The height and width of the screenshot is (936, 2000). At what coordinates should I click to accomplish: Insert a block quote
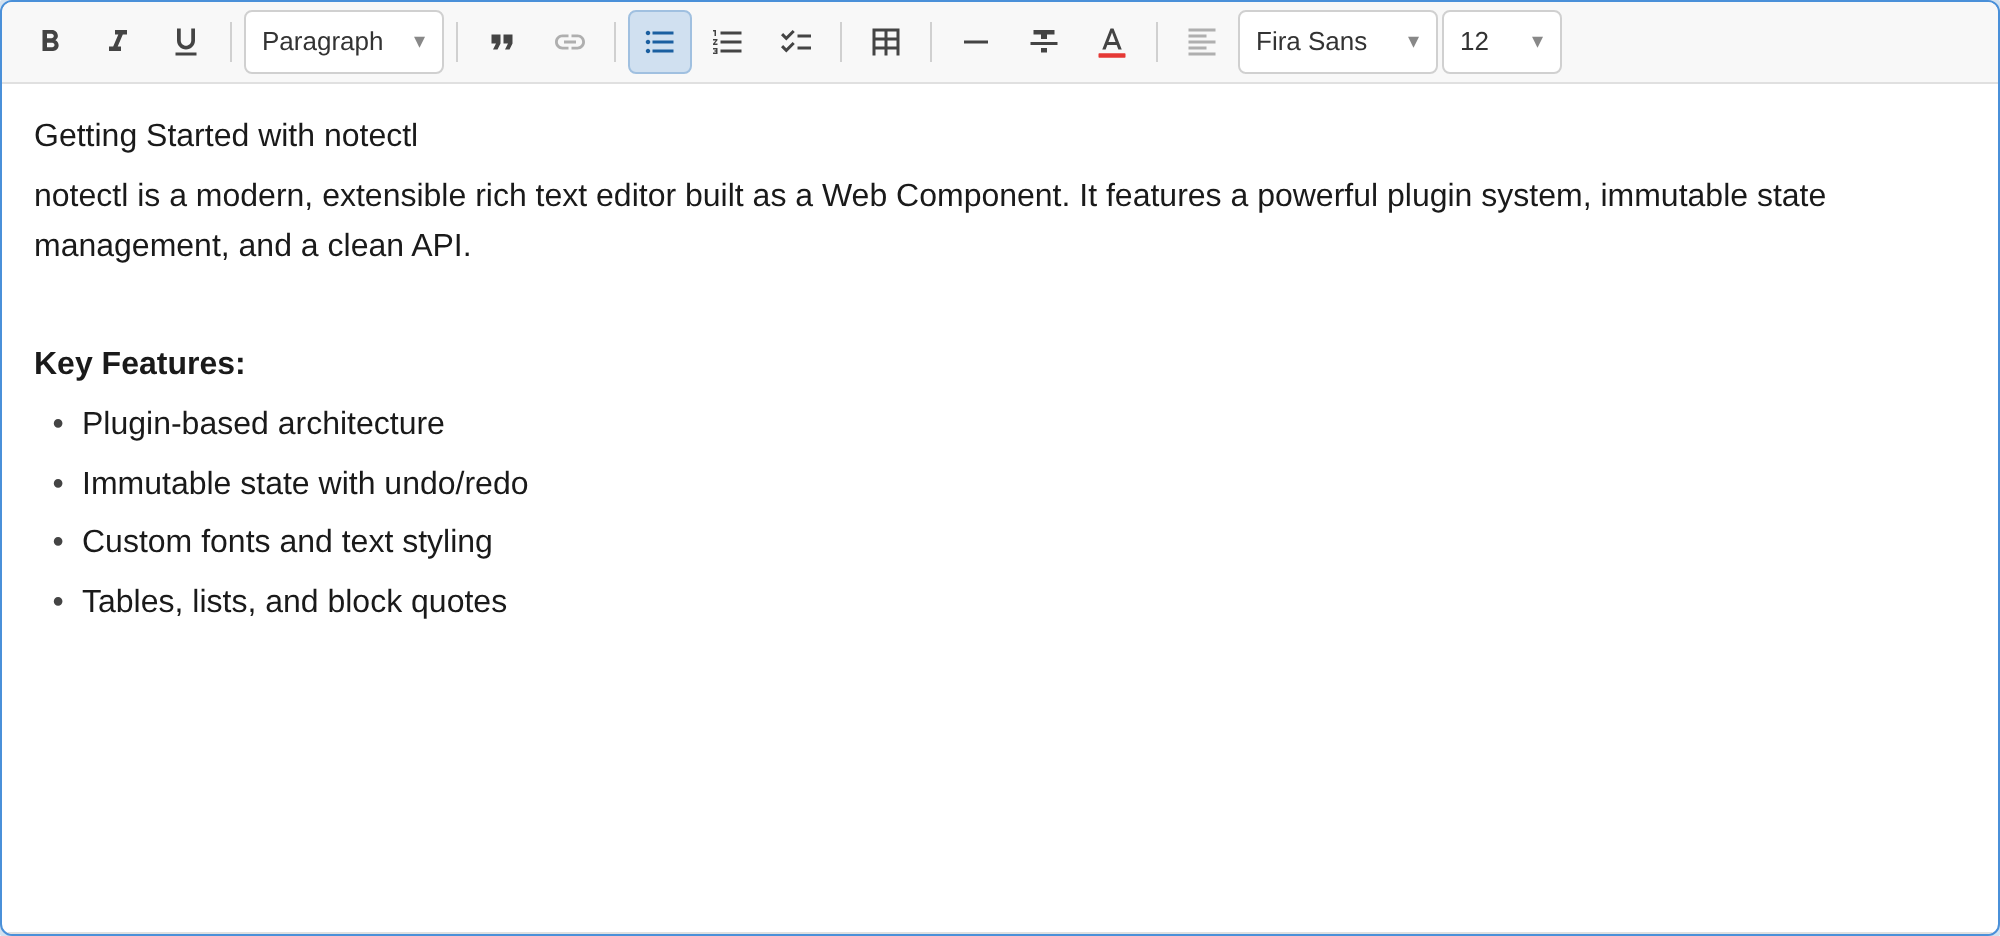coord(503,41)
